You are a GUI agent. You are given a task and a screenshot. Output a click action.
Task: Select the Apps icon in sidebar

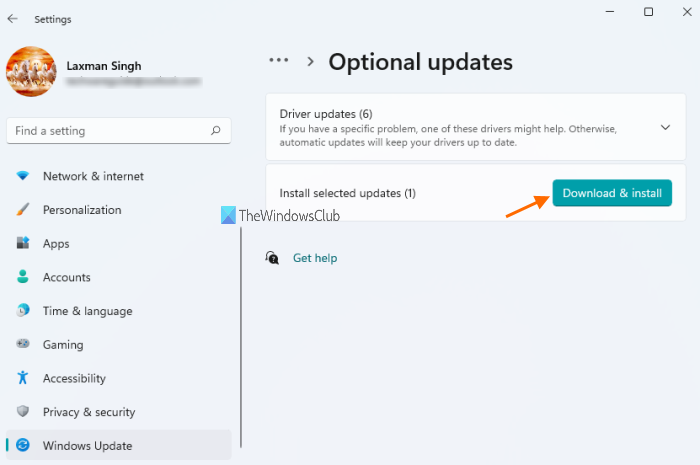[22, 243]
